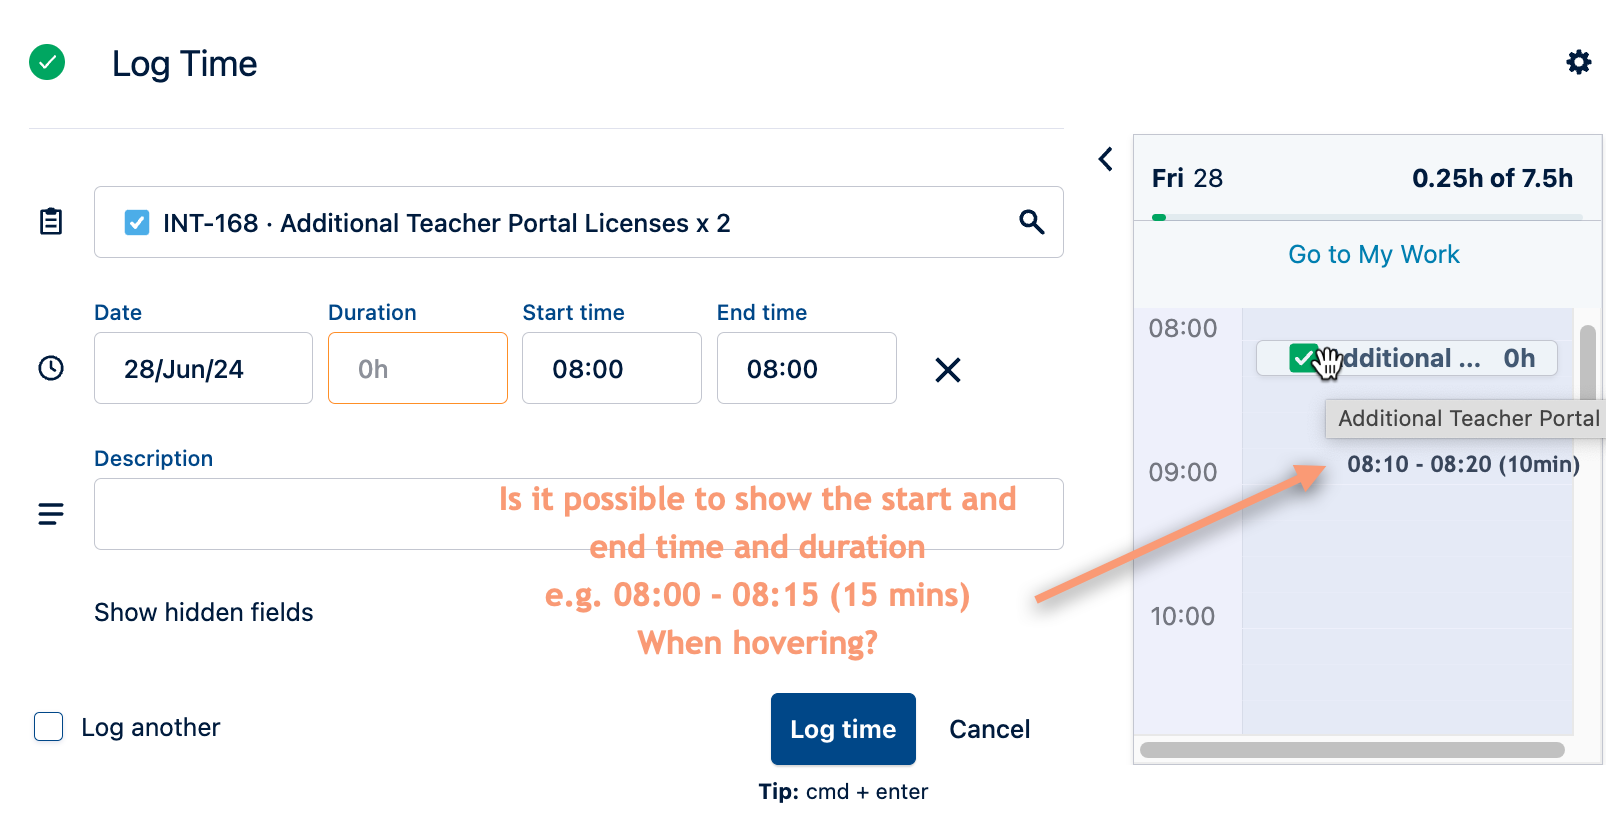The width and height of the screenshot is (1606, 816).
Task: Follow the Go to My Work link
Action: [1373, 255]
